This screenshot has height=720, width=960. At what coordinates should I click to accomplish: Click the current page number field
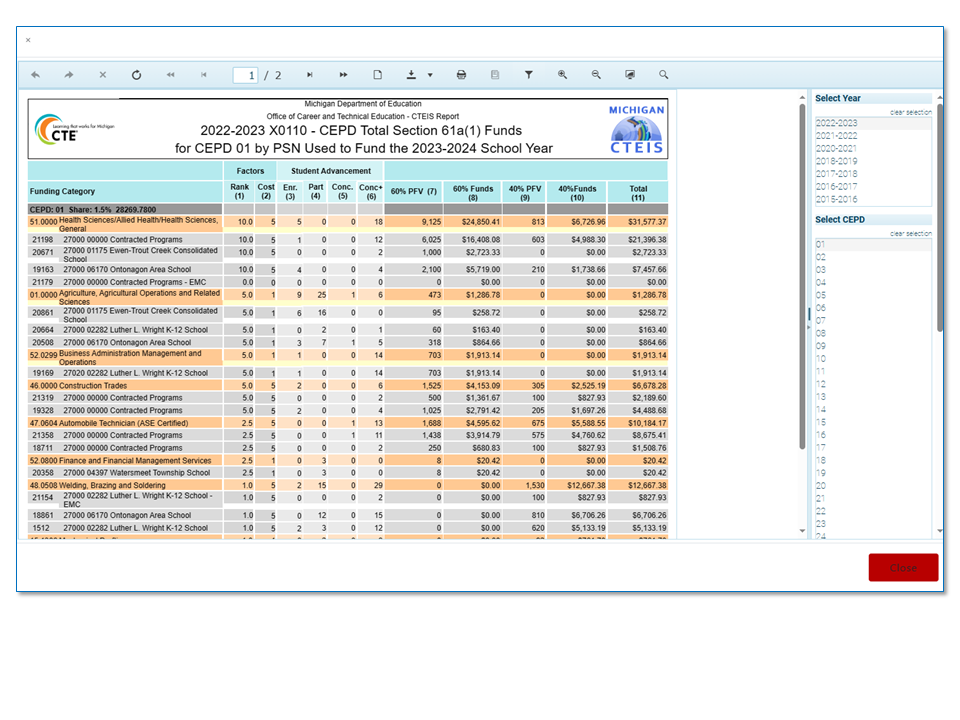[x=245, y=75]
